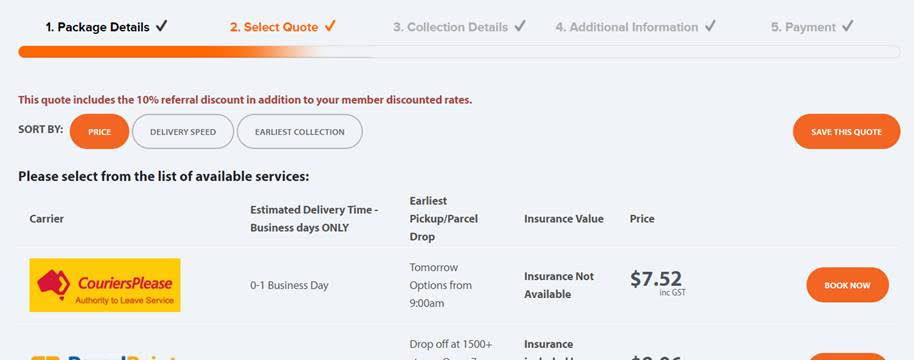The width and height of the screenshot is (914, 360).
Task: Click the Book Now button for second carrier
Action: coord(848,357)
